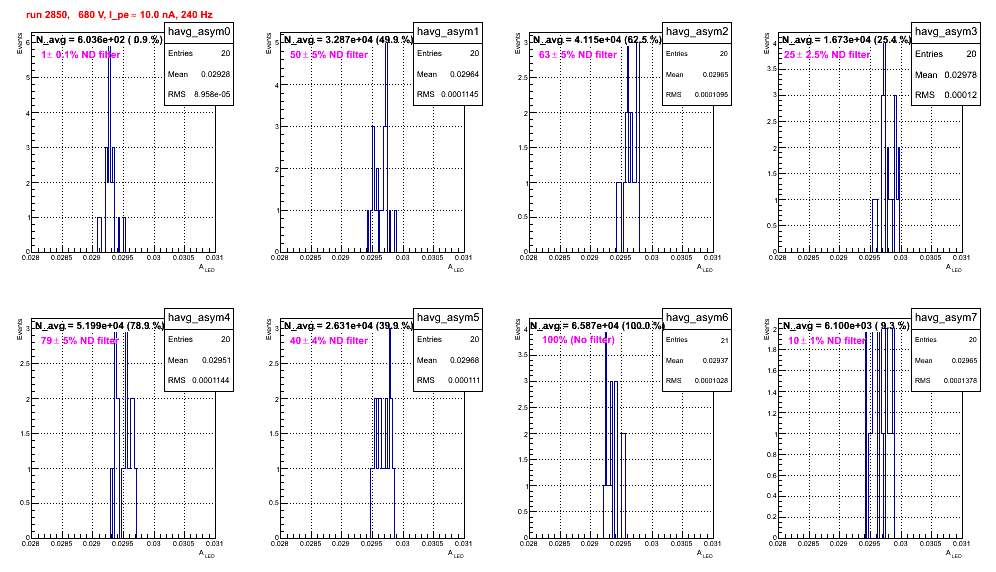The width and height of the screenshot is (996, 572).
Task: Select the magenta 100% (No filter) label
Action: click(x=578, y=340)
